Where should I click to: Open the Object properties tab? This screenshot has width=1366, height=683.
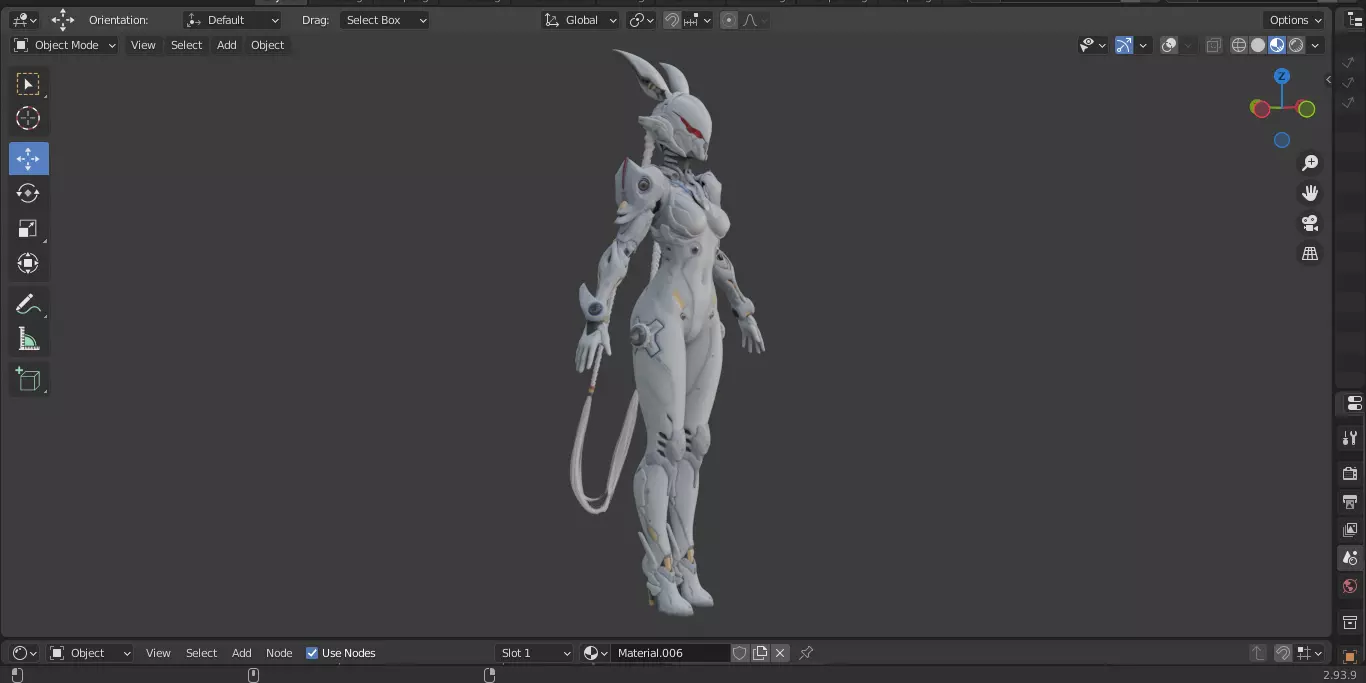[1350, 656]
